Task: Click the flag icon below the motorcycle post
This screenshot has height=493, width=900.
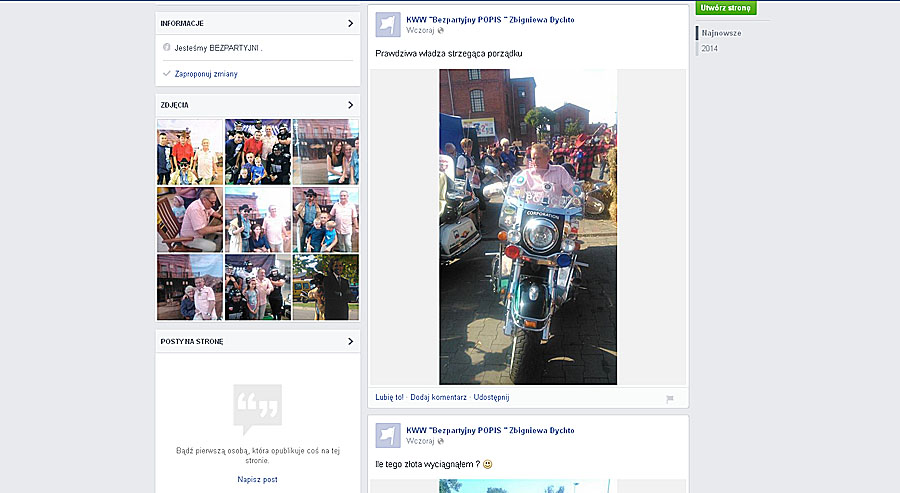Action: [x=670, y=398]
